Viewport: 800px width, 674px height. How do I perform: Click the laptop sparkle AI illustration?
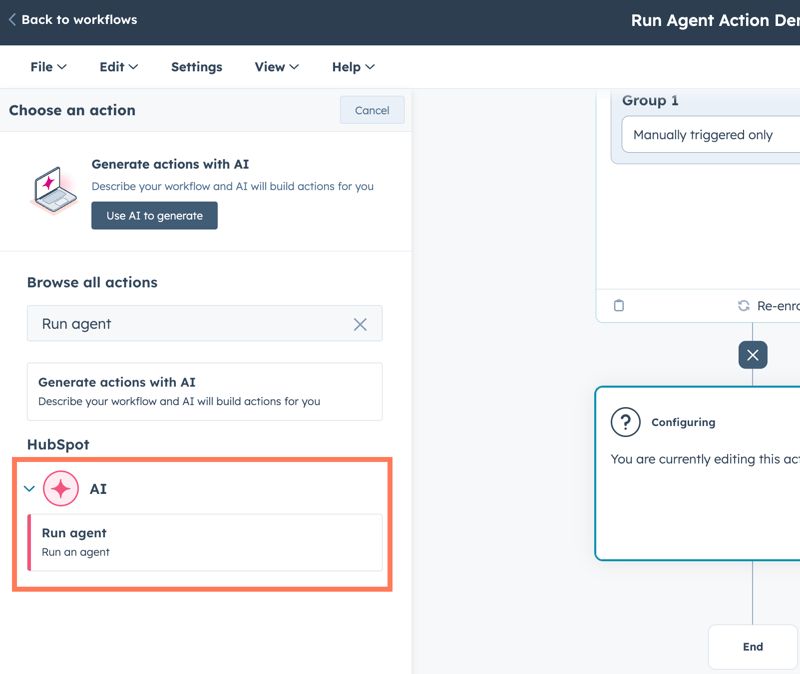(x=54, y=190)
